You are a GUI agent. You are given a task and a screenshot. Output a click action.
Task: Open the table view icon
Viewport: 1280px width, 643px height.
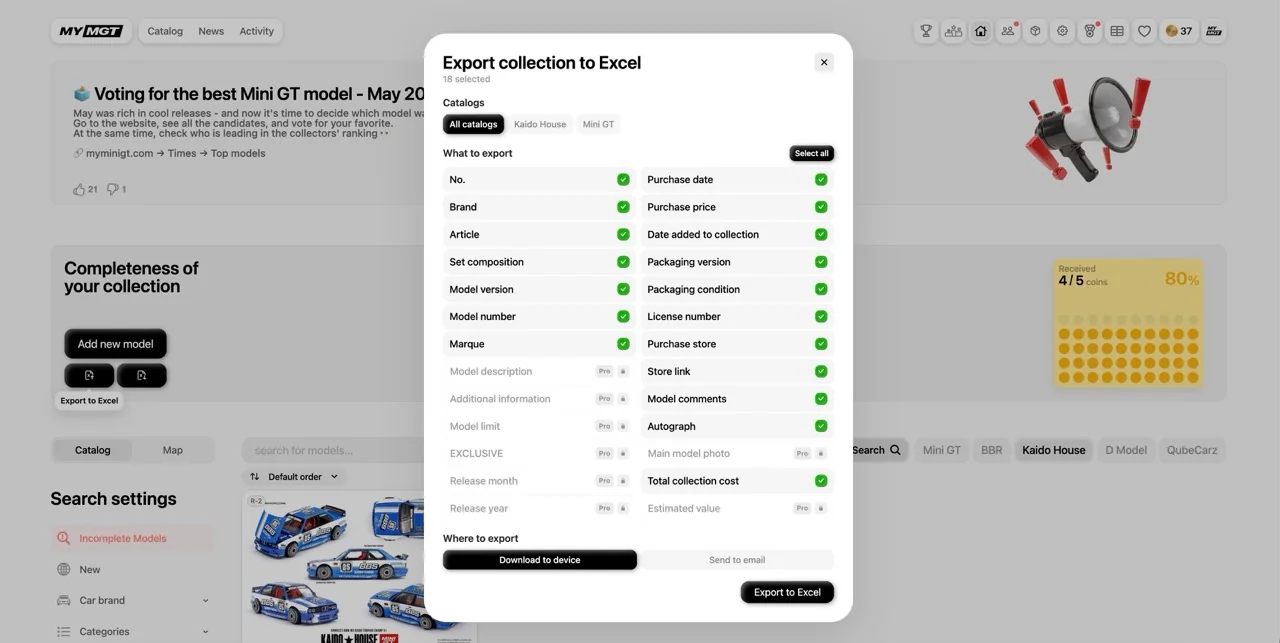[1117, 31]
